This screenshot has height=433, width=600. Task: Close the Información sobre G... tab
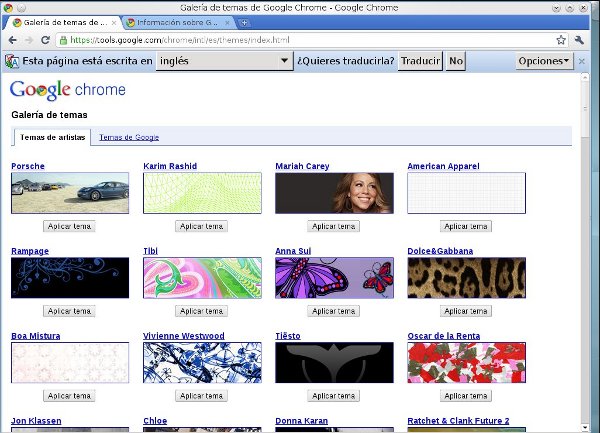pyautogui.click(x=228, y=23)
